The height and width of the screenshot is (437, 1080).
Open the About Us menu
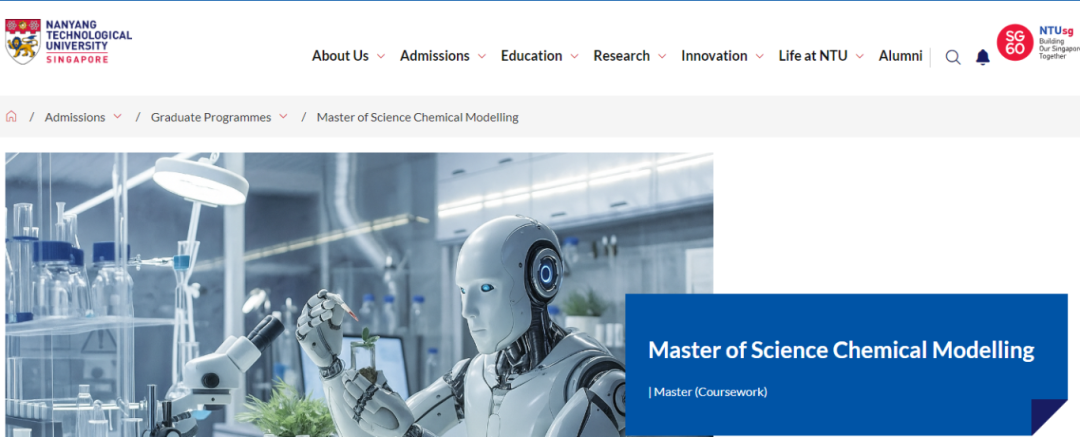(340, 56)
